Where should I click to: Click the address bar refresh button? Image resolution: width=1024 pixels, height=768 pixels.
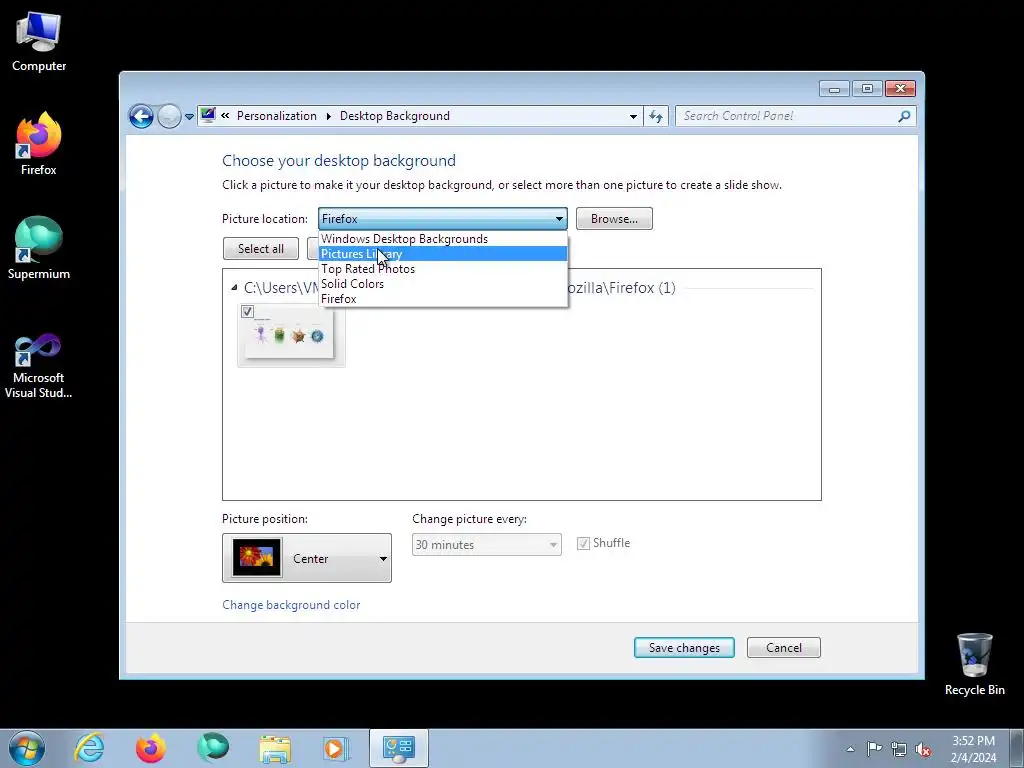coord(656,116)
